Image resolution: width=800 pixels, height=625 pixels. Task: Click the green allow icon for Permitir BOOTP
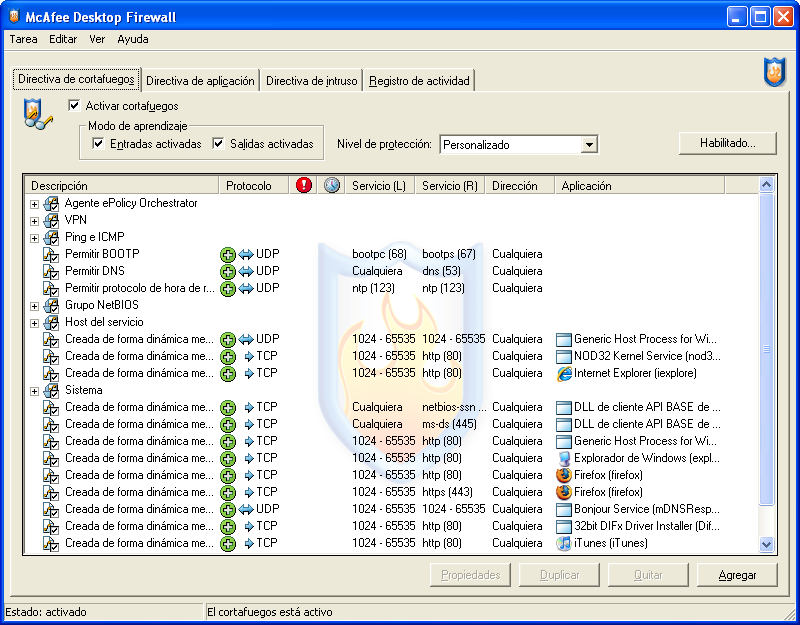(228, 254)
